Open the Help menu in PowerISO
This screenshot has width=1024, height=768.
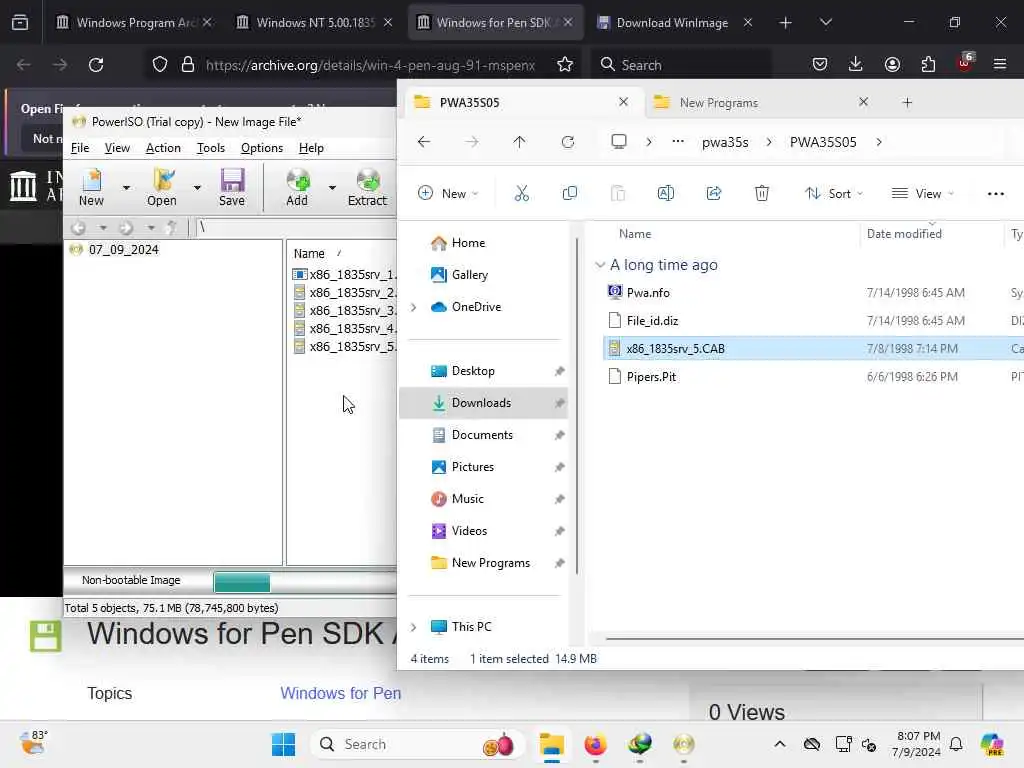(311, 148)
